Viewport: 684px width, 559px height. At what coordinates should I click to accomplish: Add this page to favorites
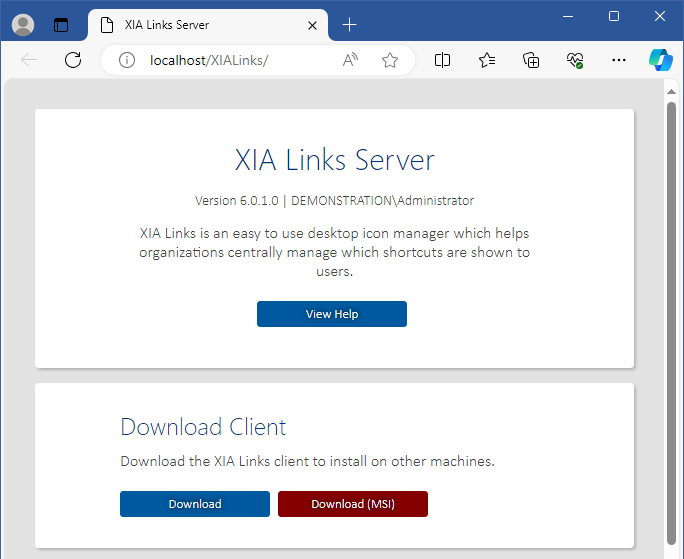click(x=390, y=60)
